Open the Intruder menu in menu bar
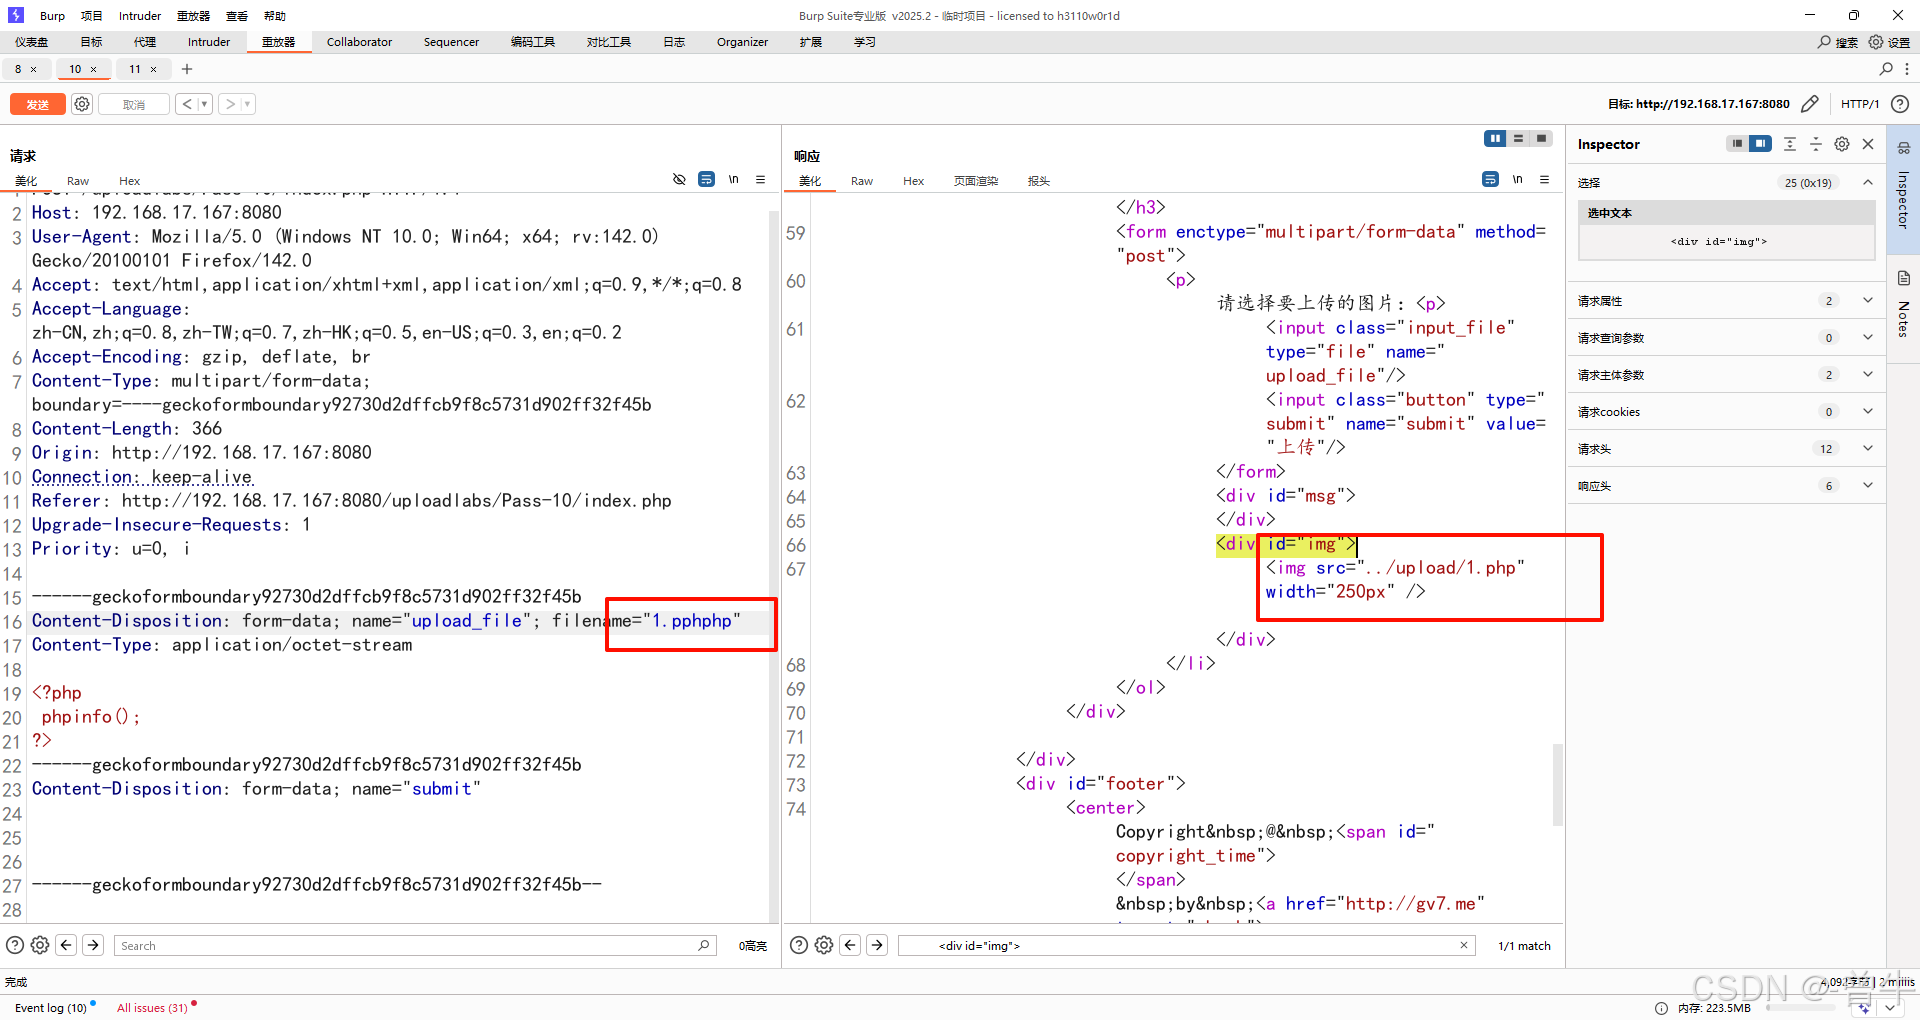 click(x=140, y=16)
